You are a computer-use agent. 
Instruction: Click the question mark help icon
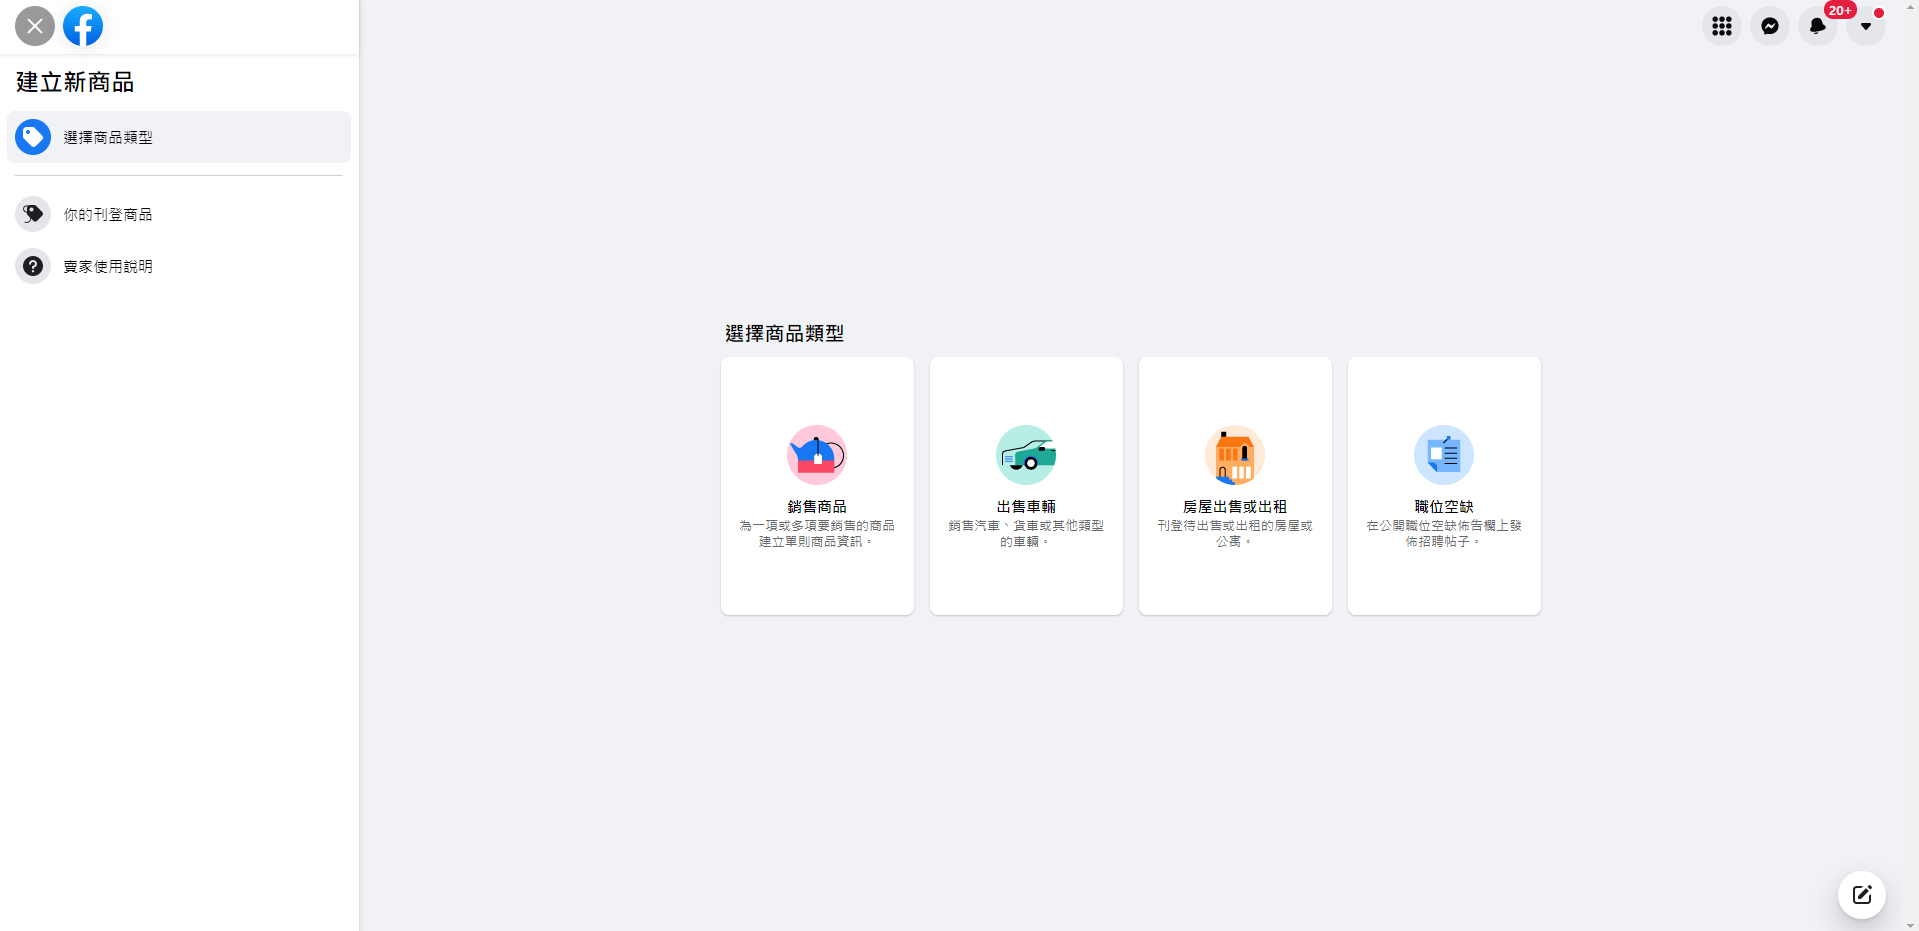33,266
